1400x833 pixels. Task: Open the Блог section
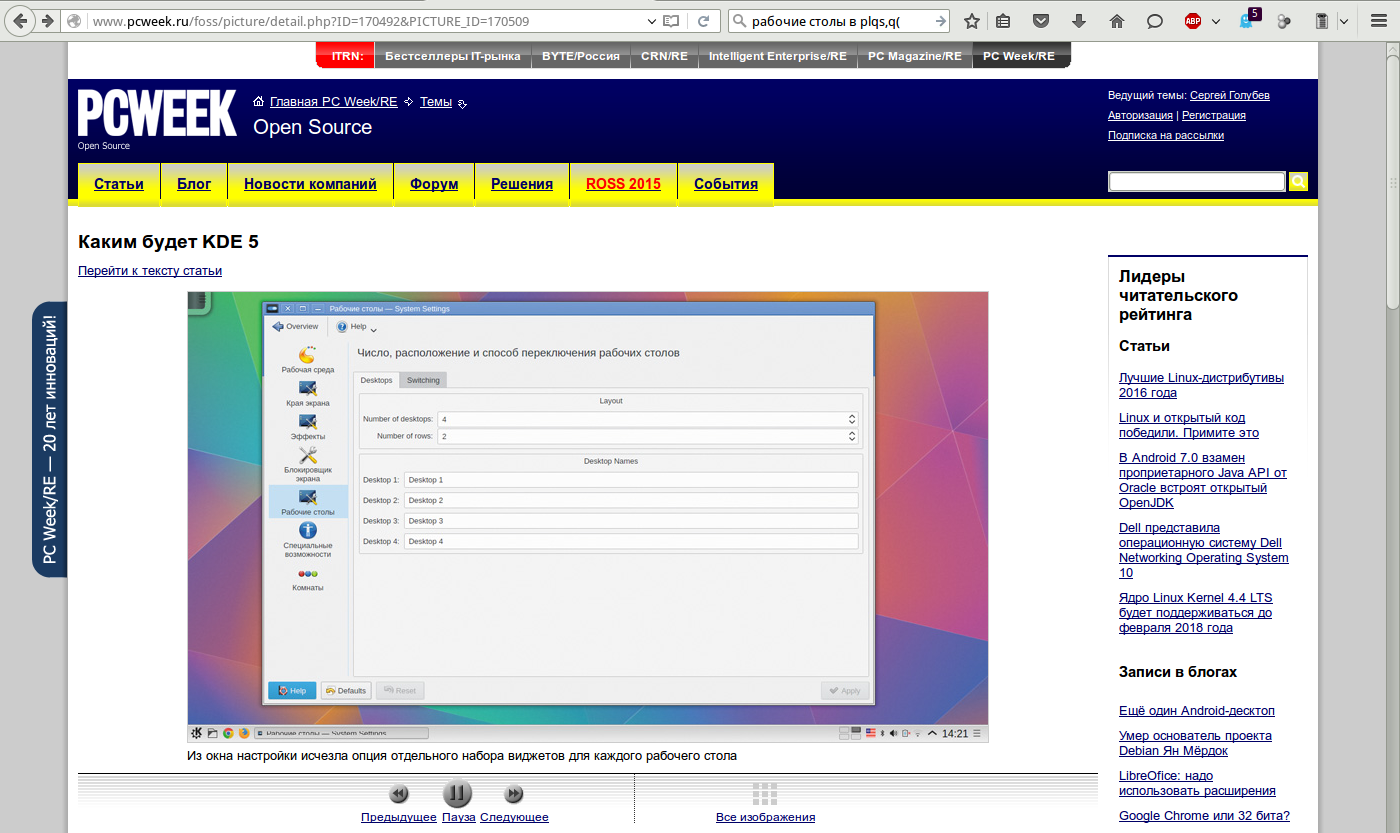194,184
